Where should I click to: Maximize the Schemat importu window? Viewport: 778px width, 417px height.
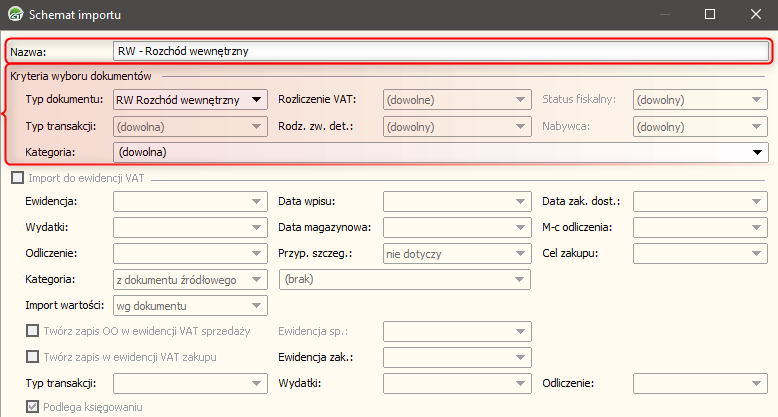click(x=710, y=15)
